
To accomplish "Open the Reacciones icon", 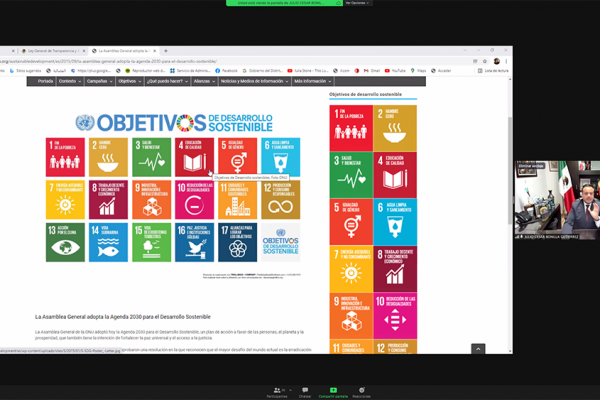I will click(361, 392).
